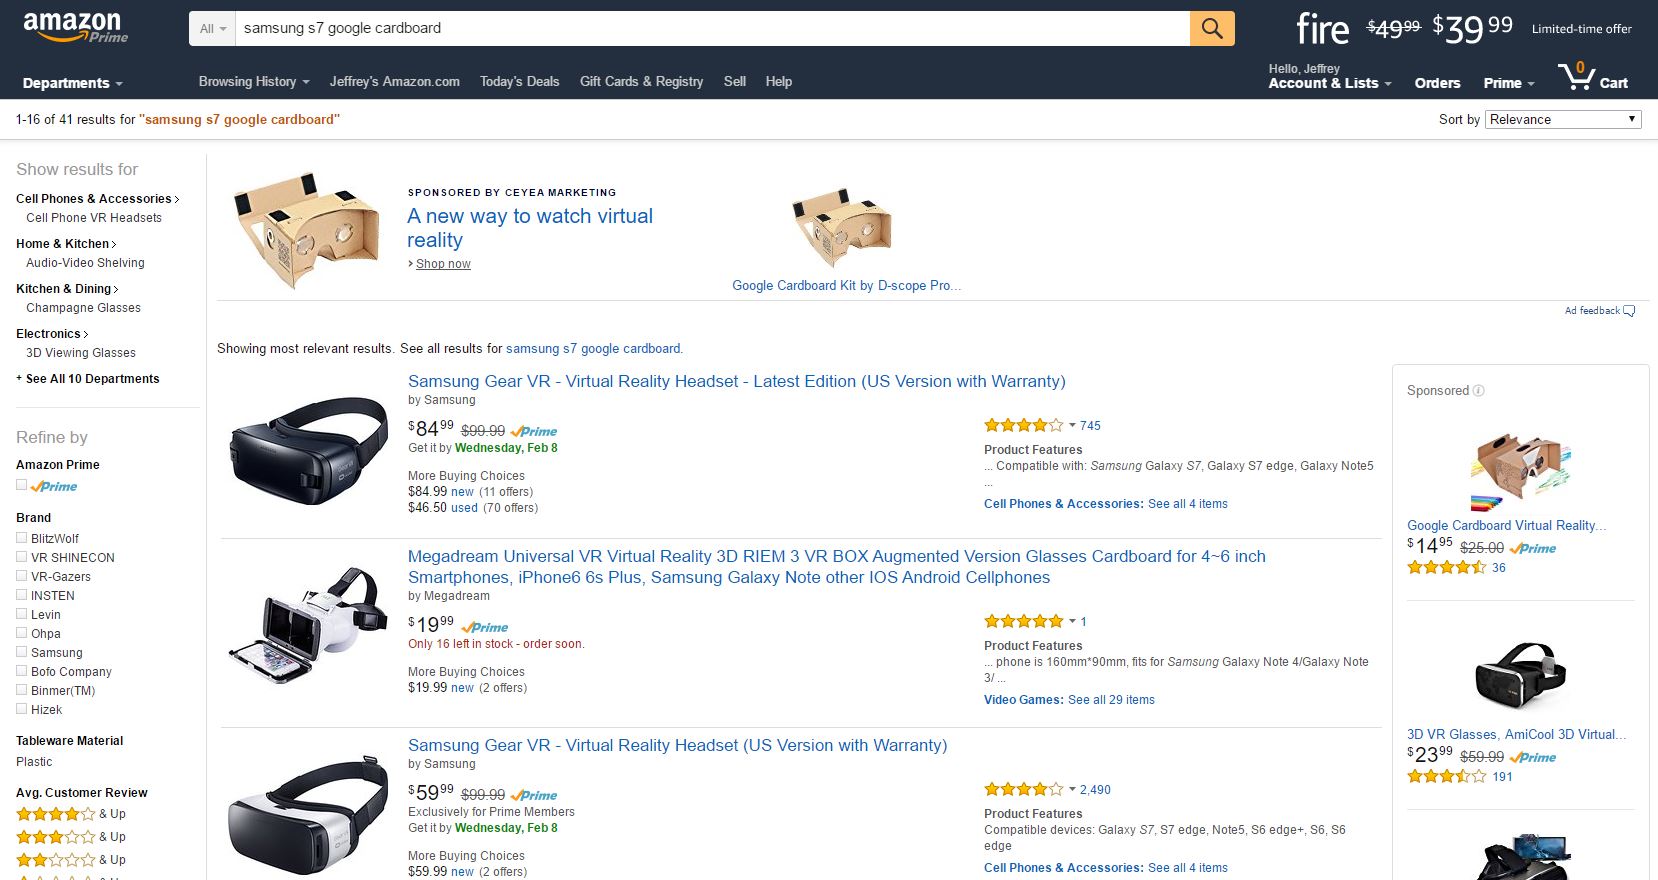Click the Sponsored info icon
1658x880 pixels.
click(x=1479, y=391)
